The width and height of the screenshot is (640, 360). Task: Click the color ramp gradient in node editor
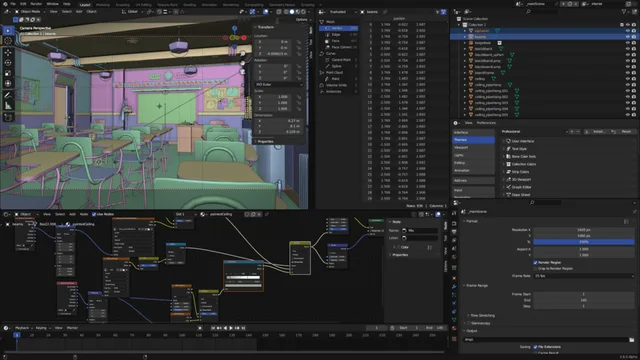pos(243,278)
